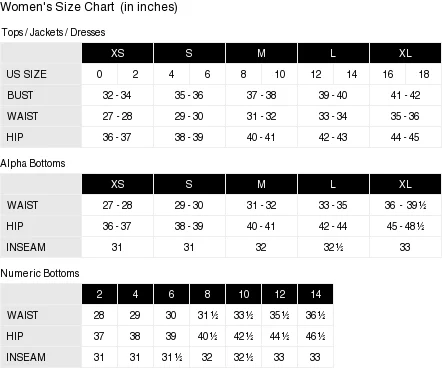Click size 2 header in Numeric Bottoms
Screen dimensions: 442x368
tap(99, 294)
